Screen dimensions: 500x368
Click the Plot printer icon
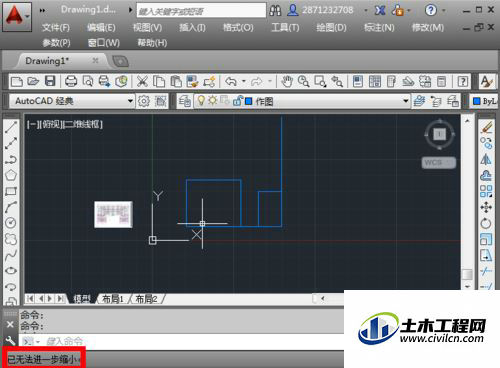[x=71, y=81]
